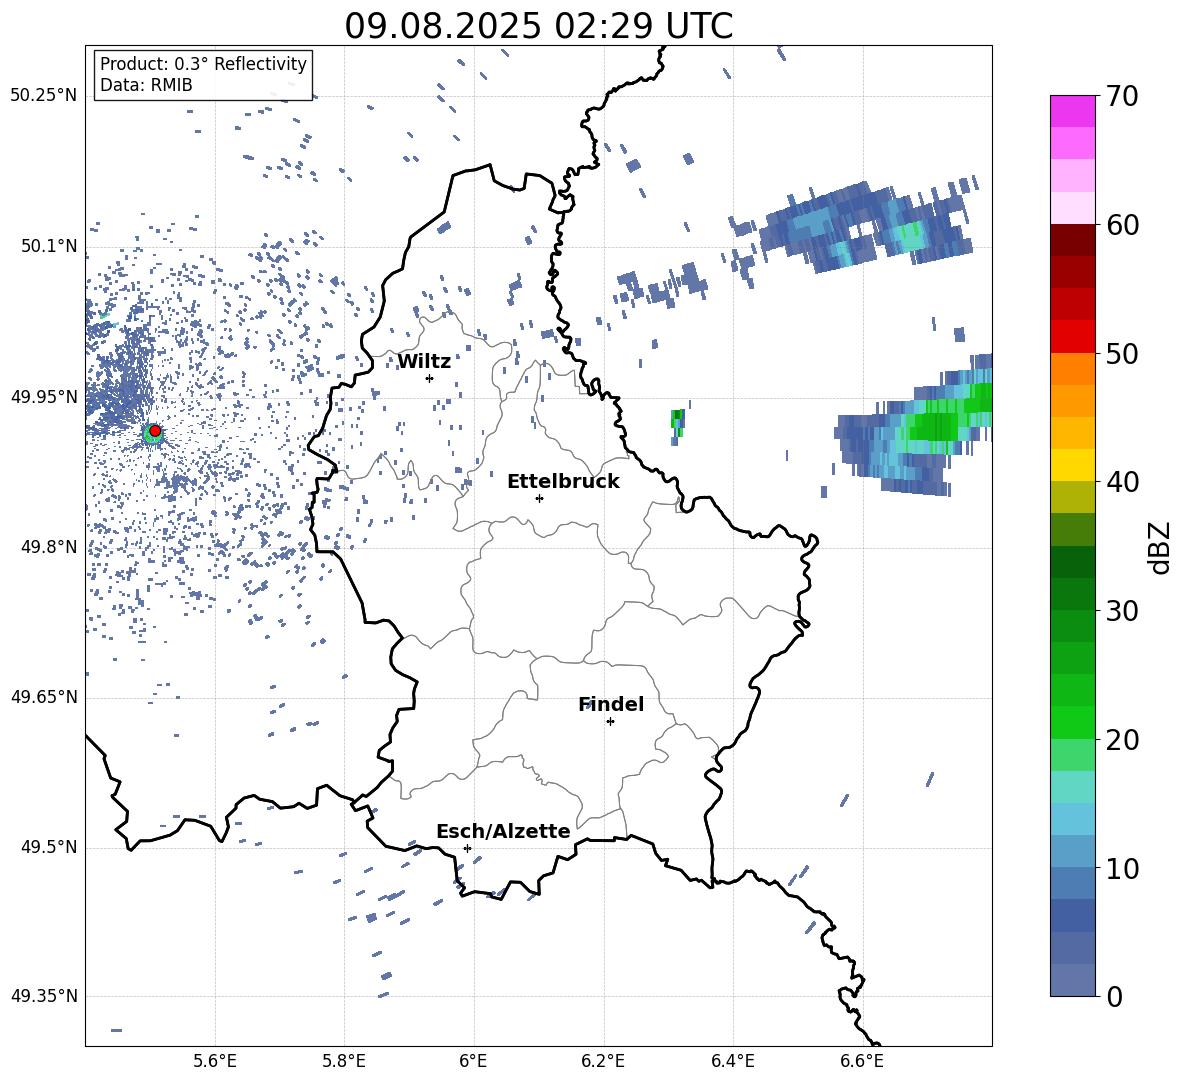Image resolution: width=1184 pixels, height=1081 pixels.
Task: Click the 5.6°E longitude label
Action: click(x=215, y=1061)
